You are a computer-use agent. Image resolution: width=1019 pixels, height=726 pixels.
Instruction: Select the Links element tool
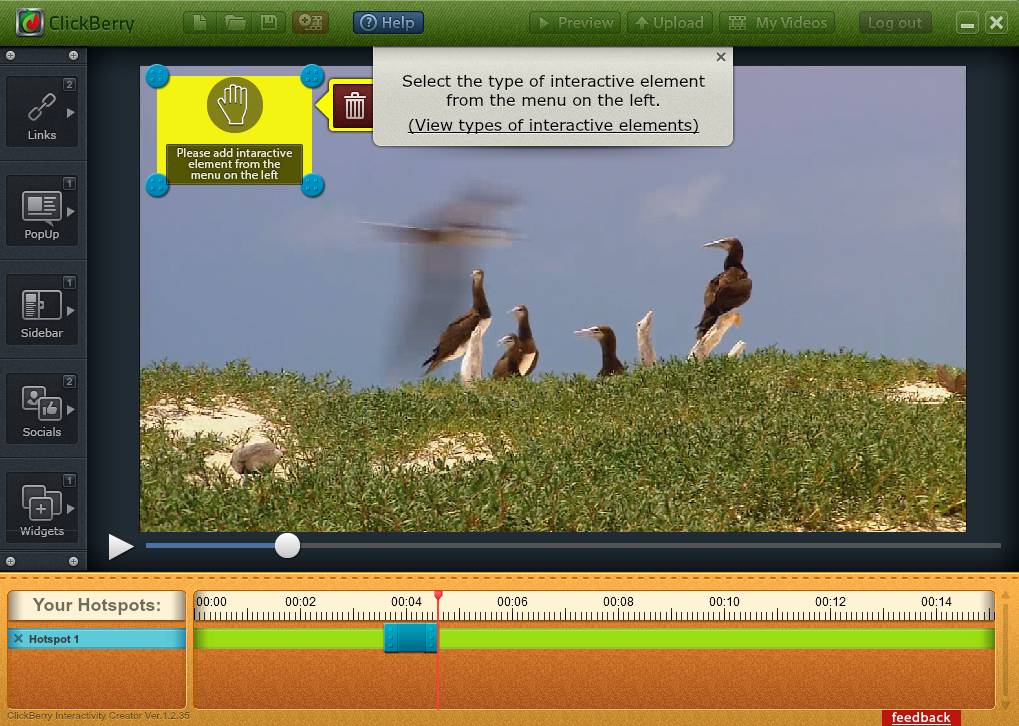[41, 112]
